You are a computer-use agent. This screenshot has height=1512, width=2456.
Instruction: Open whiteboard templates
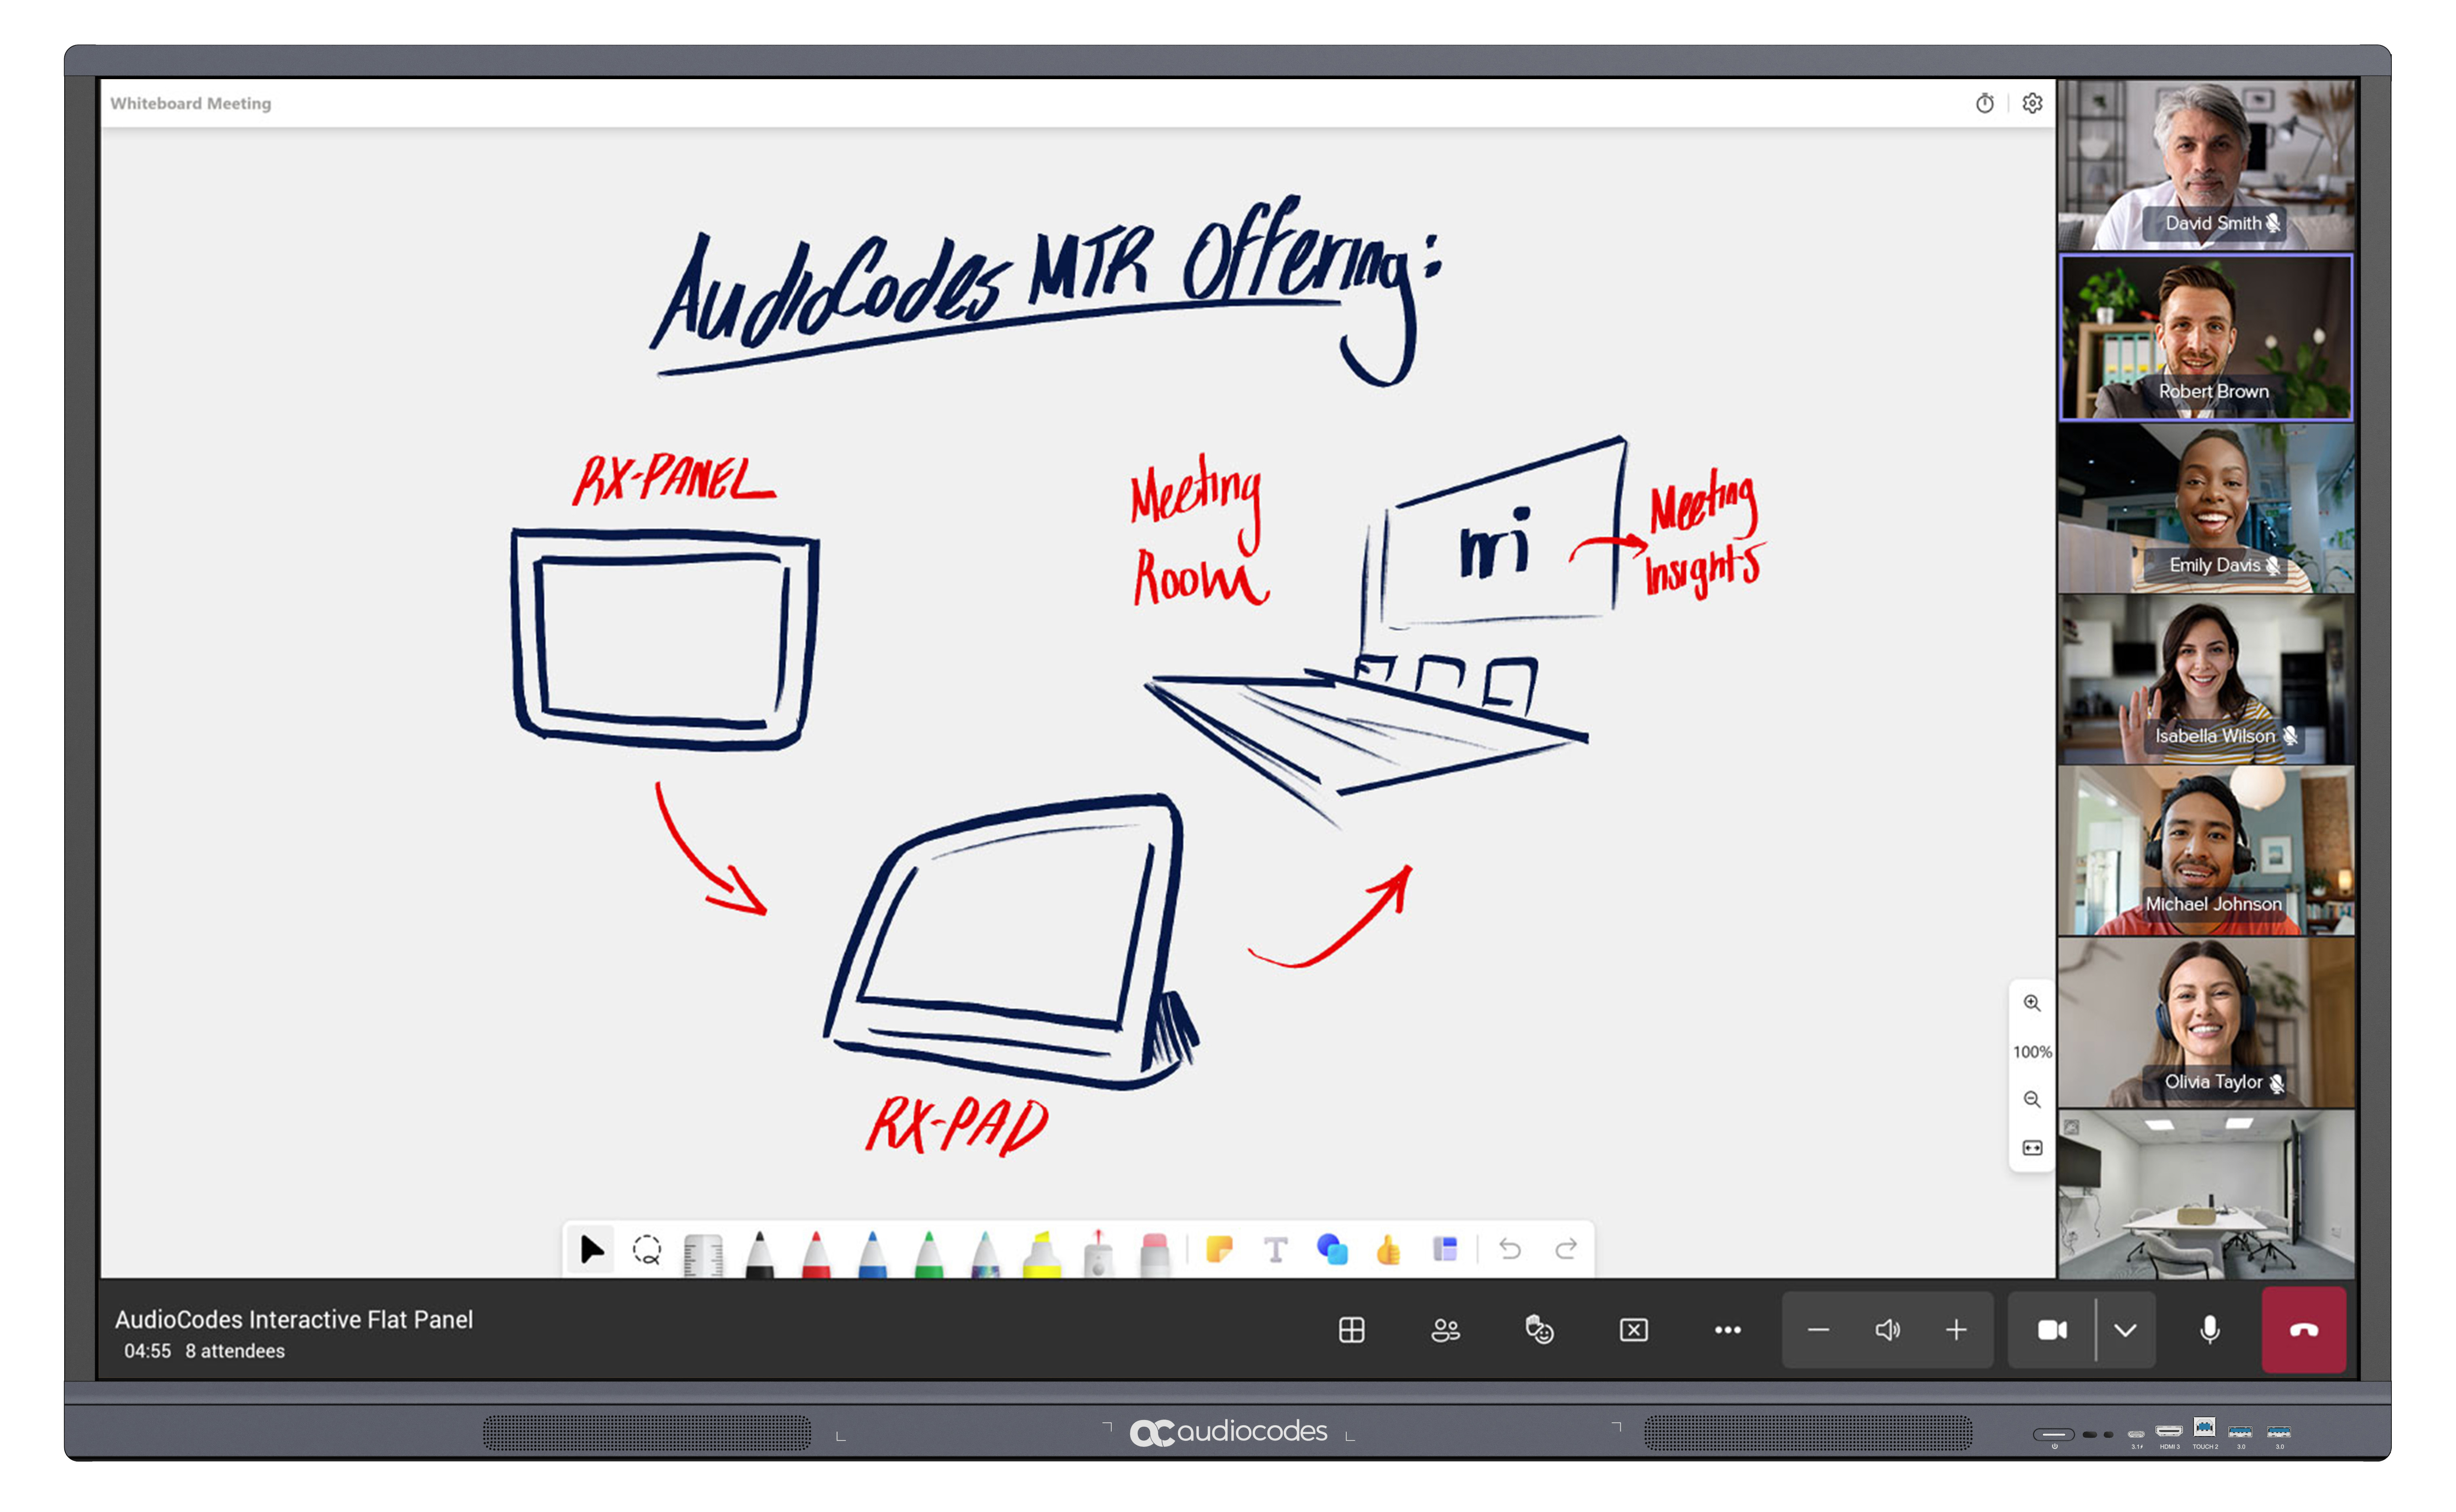click(x=1445, y=1249)
